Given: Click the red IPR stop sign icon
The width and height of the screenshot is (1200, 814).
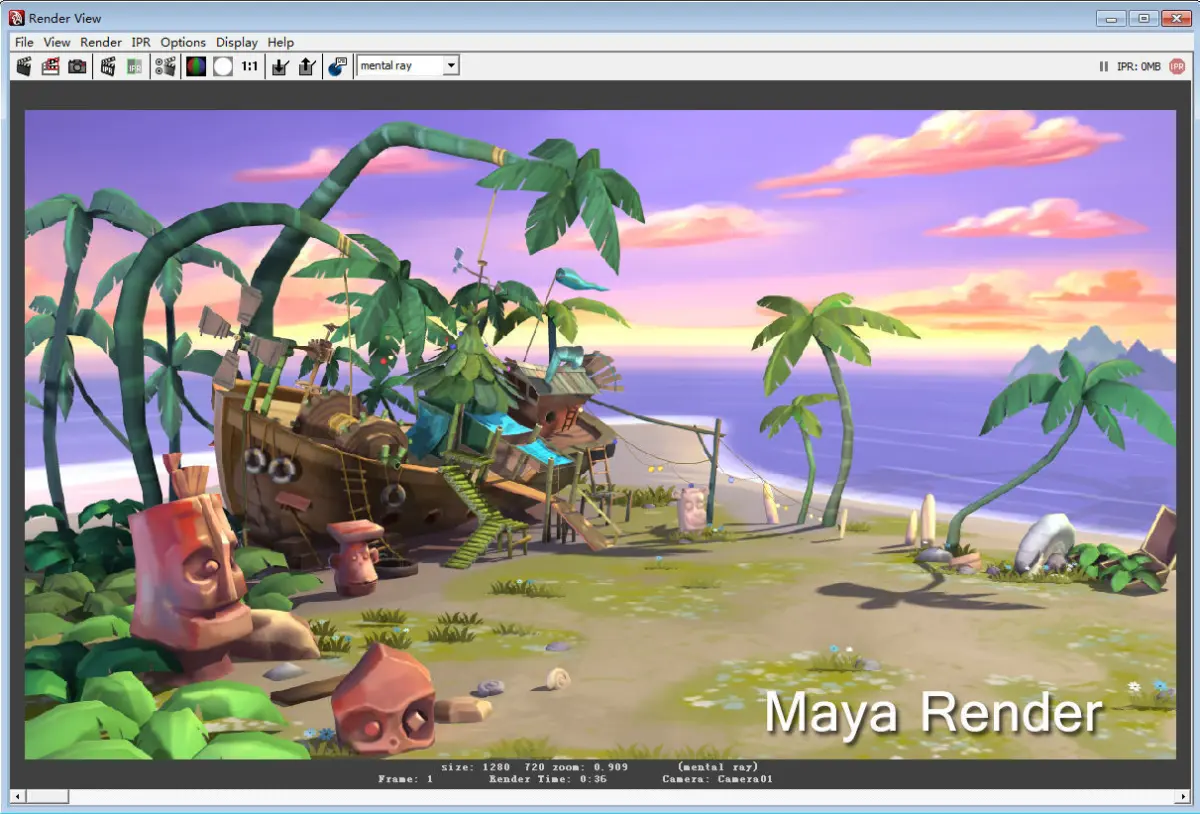Looking at the screenshot, I should point(1177,66).
